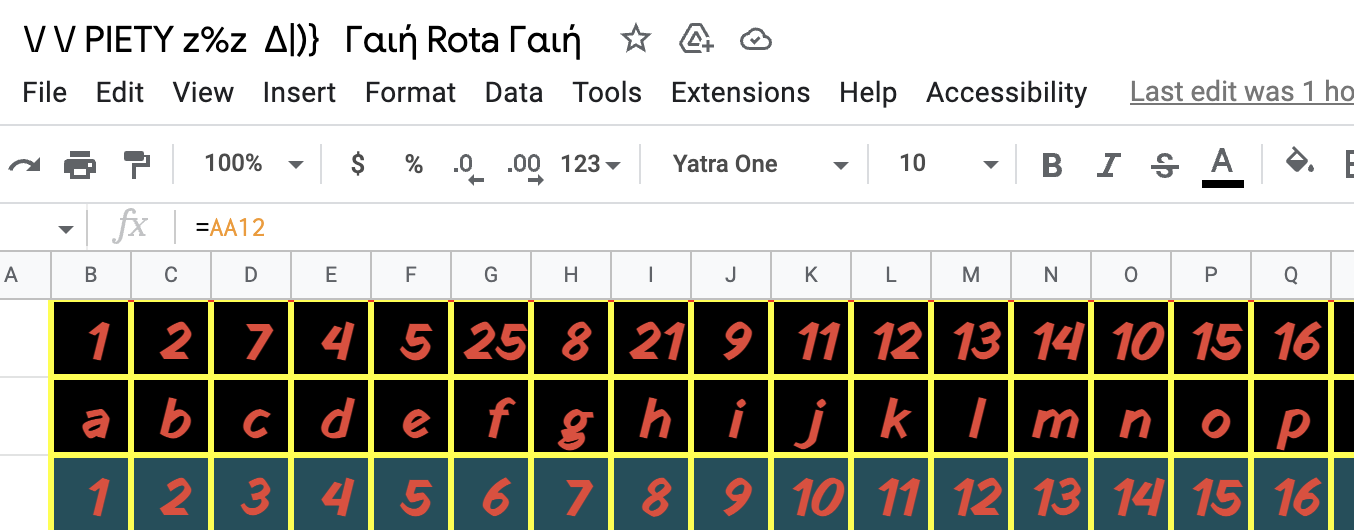Open the Extensions menu

click(740, 93)
